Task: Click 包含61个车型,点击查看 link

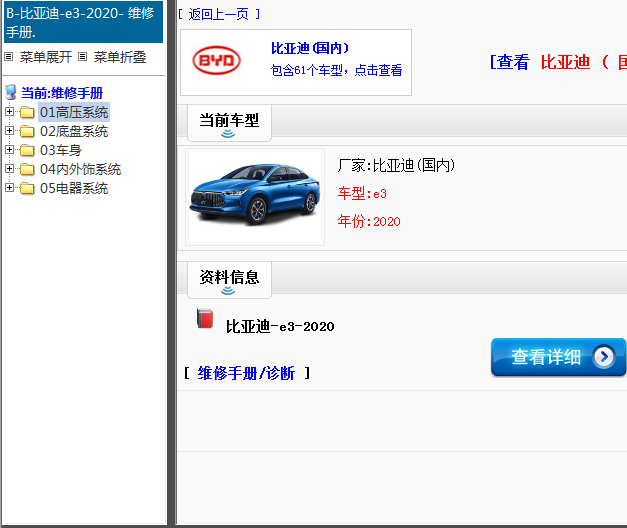Action: coord(336,70)
